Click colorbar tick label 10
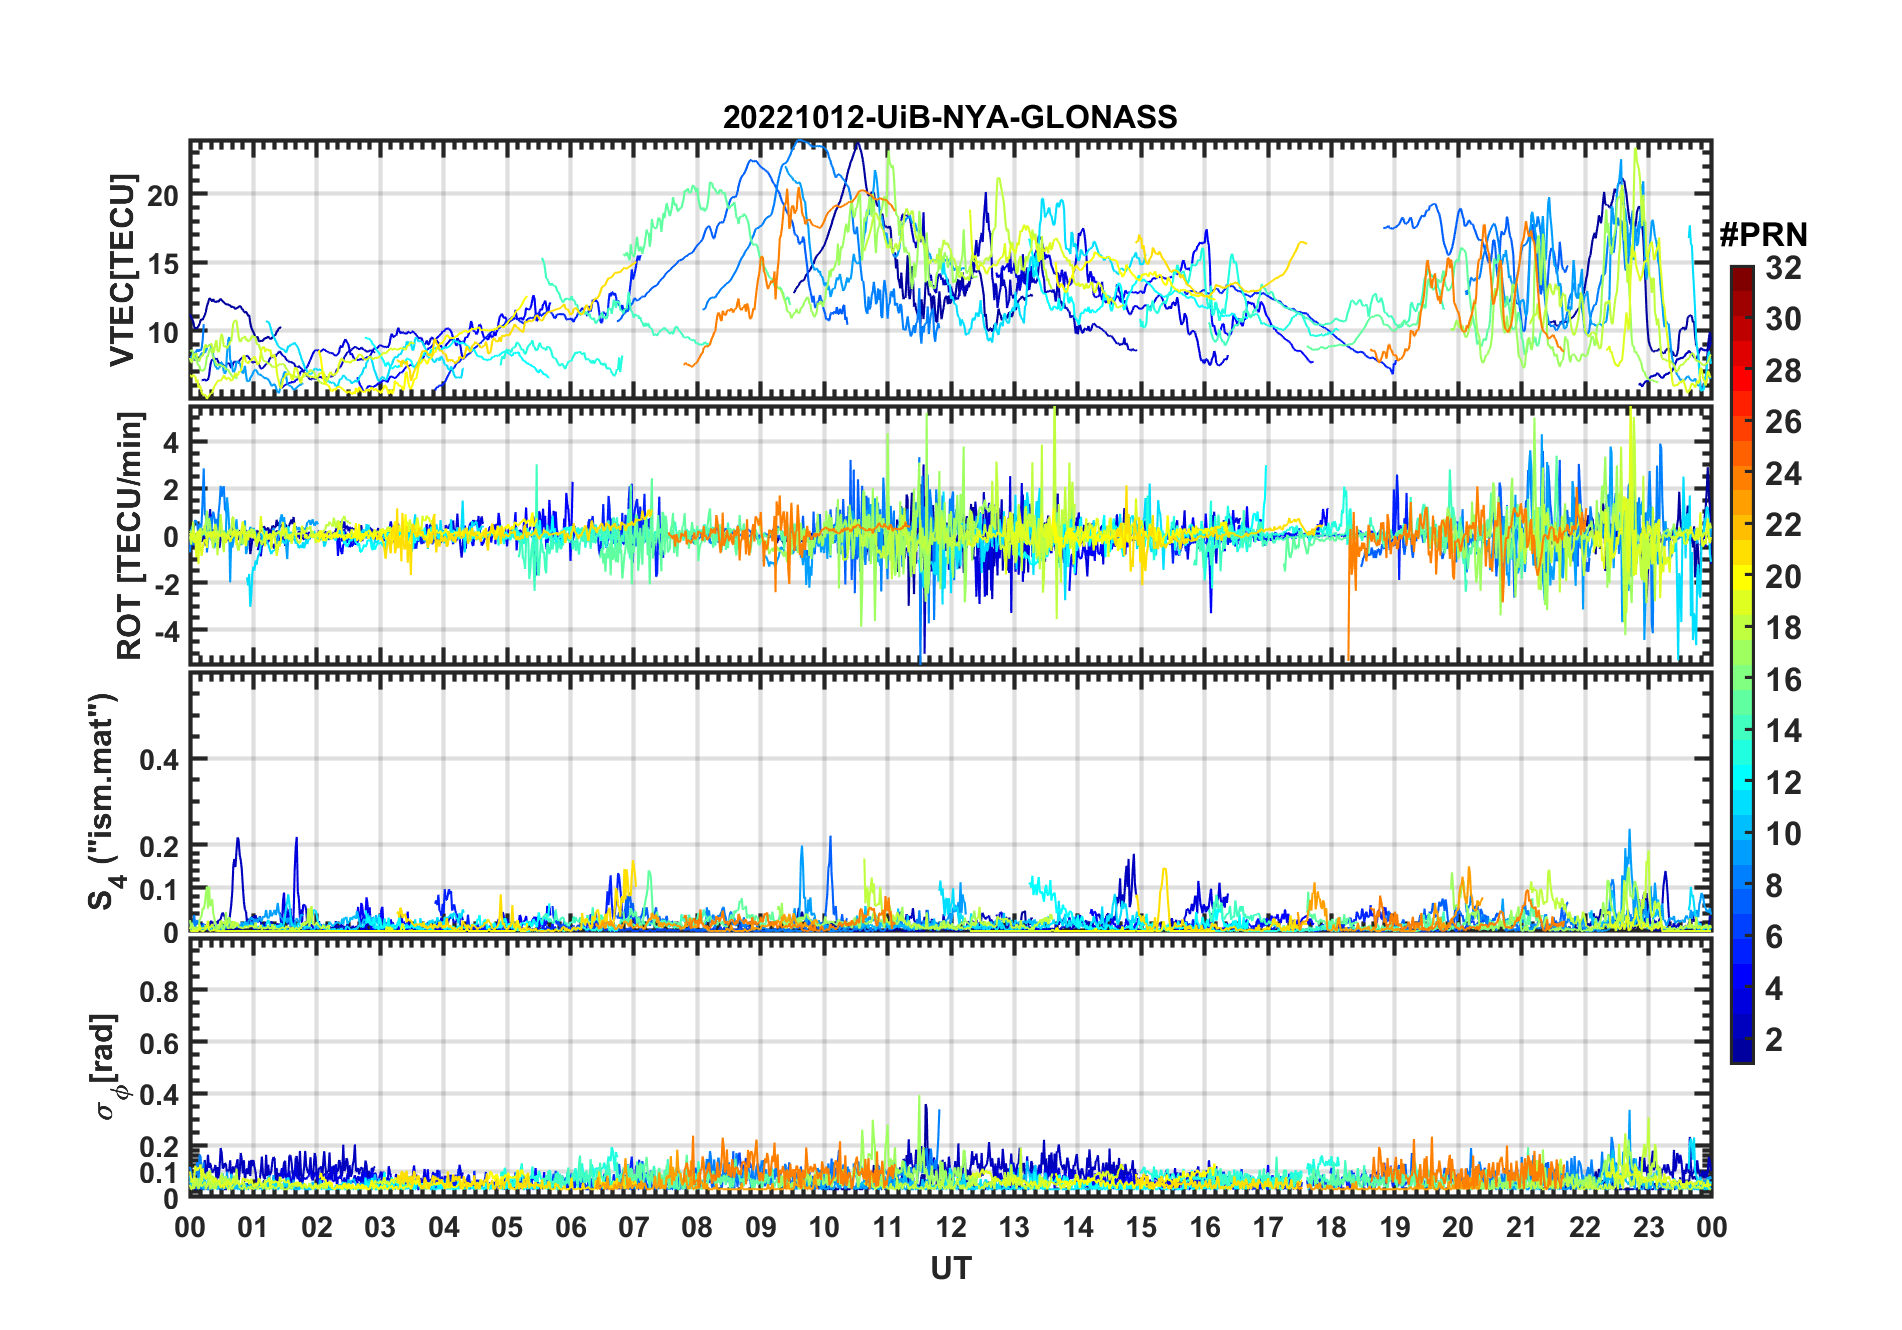This screenshot has width=1902, height=1330. [1783, 834]
